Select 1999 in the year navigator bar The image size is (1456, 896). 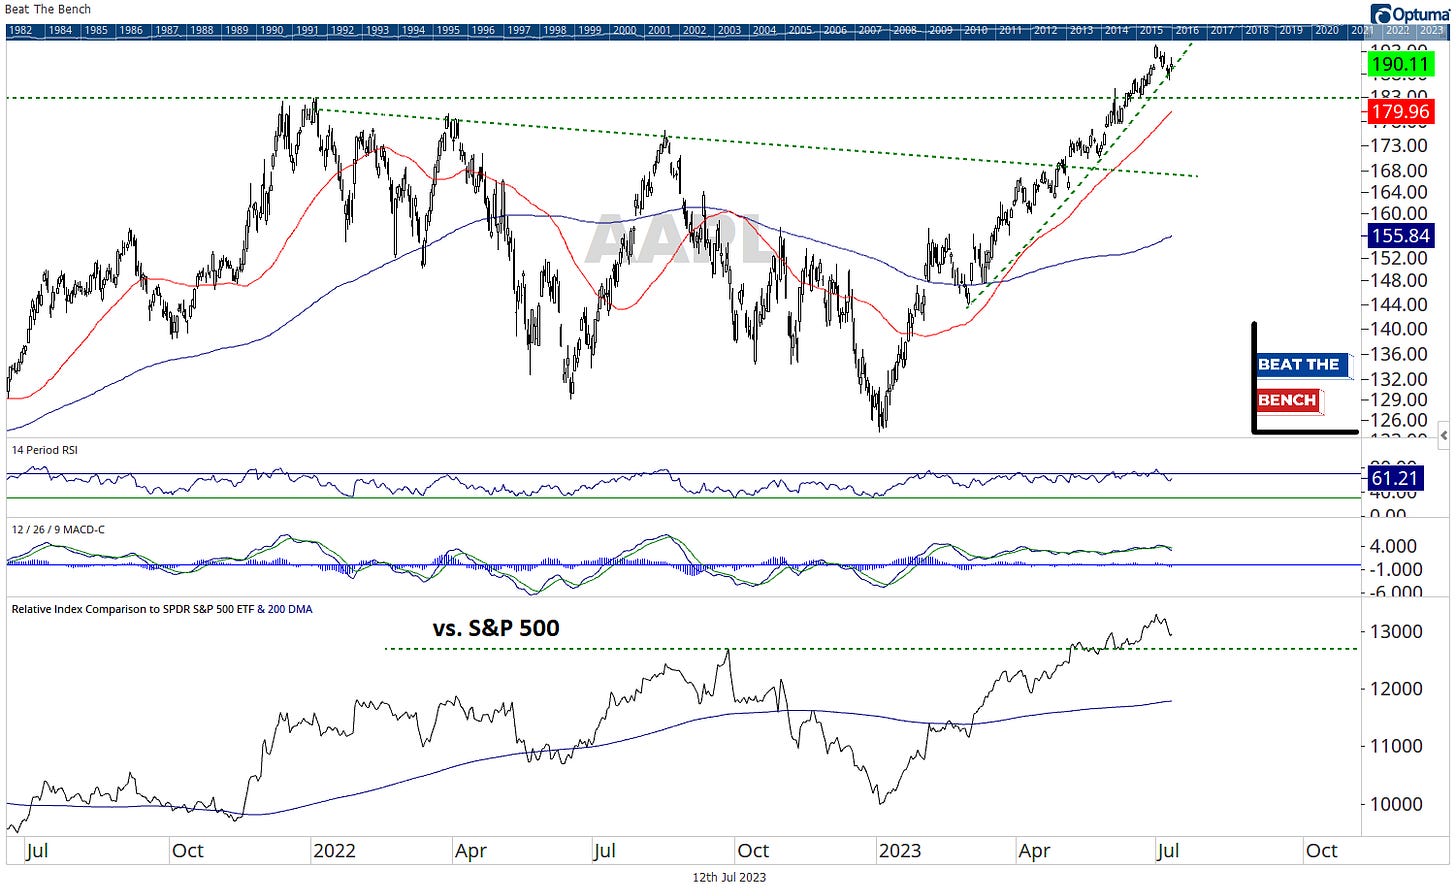click(x=590, y=30)
